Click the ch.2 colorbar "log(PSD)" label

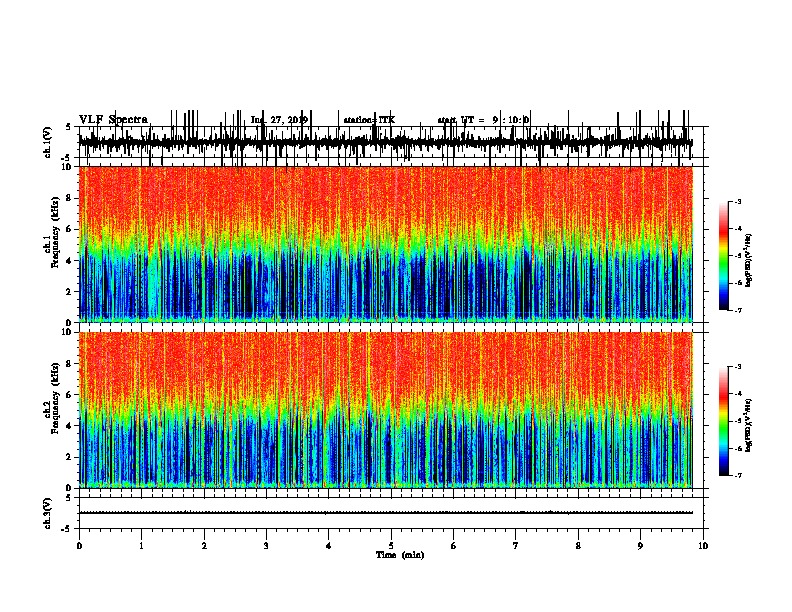[748, 425]
